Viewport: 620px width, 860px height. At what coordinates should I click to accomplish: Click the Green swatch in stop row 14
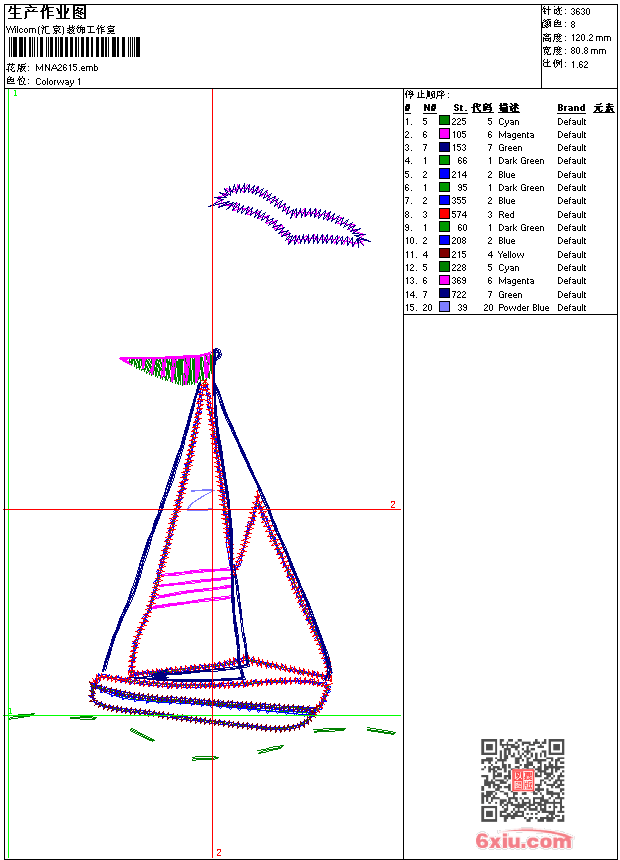[444, 294]
